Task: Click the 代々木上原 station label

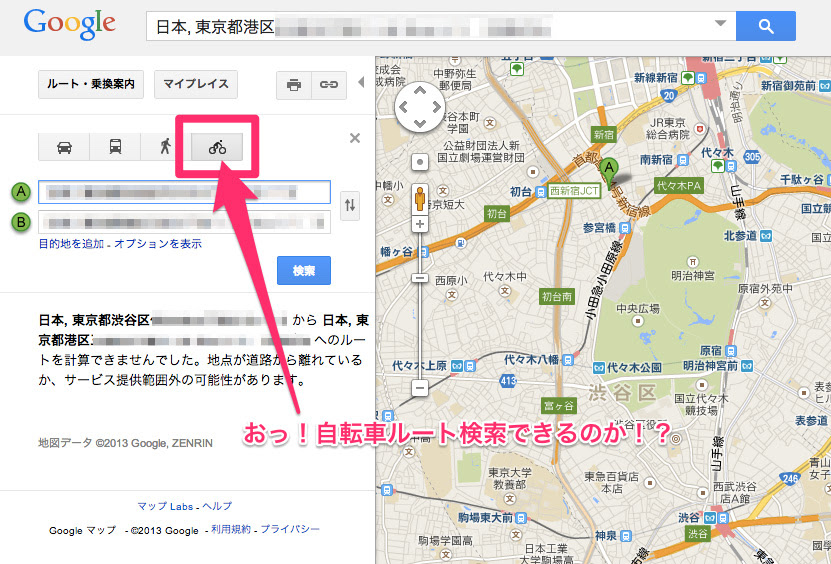Action: (x=420, y=365)
